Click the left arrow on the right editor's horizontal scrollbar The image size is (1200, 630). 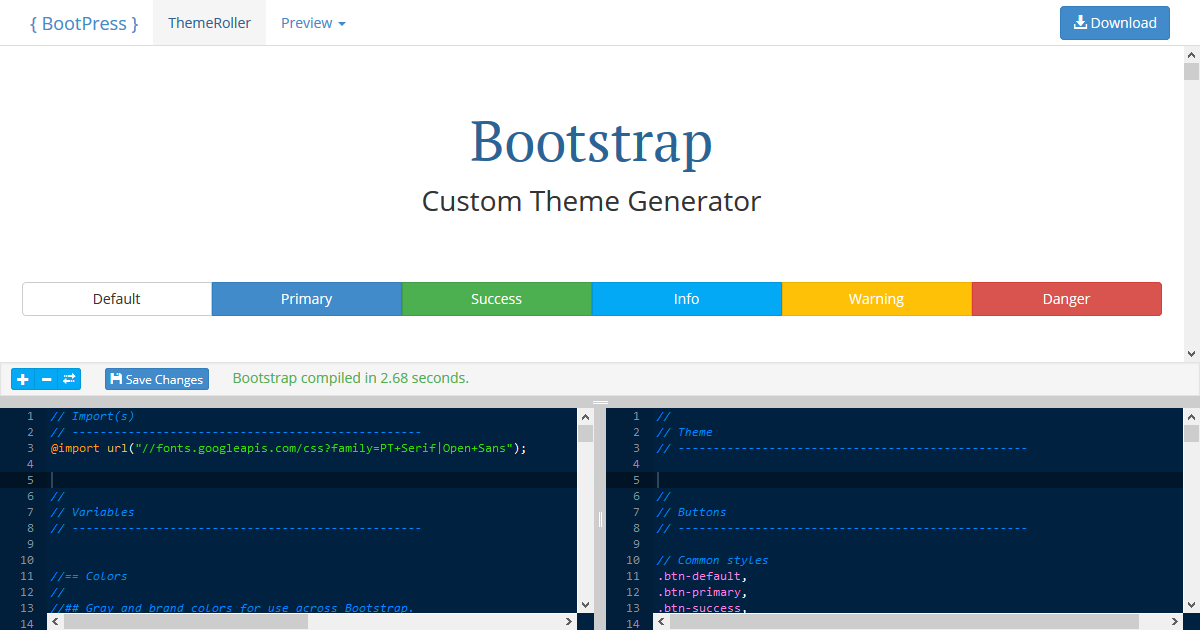pyautogui.click(x=661, y=621)
